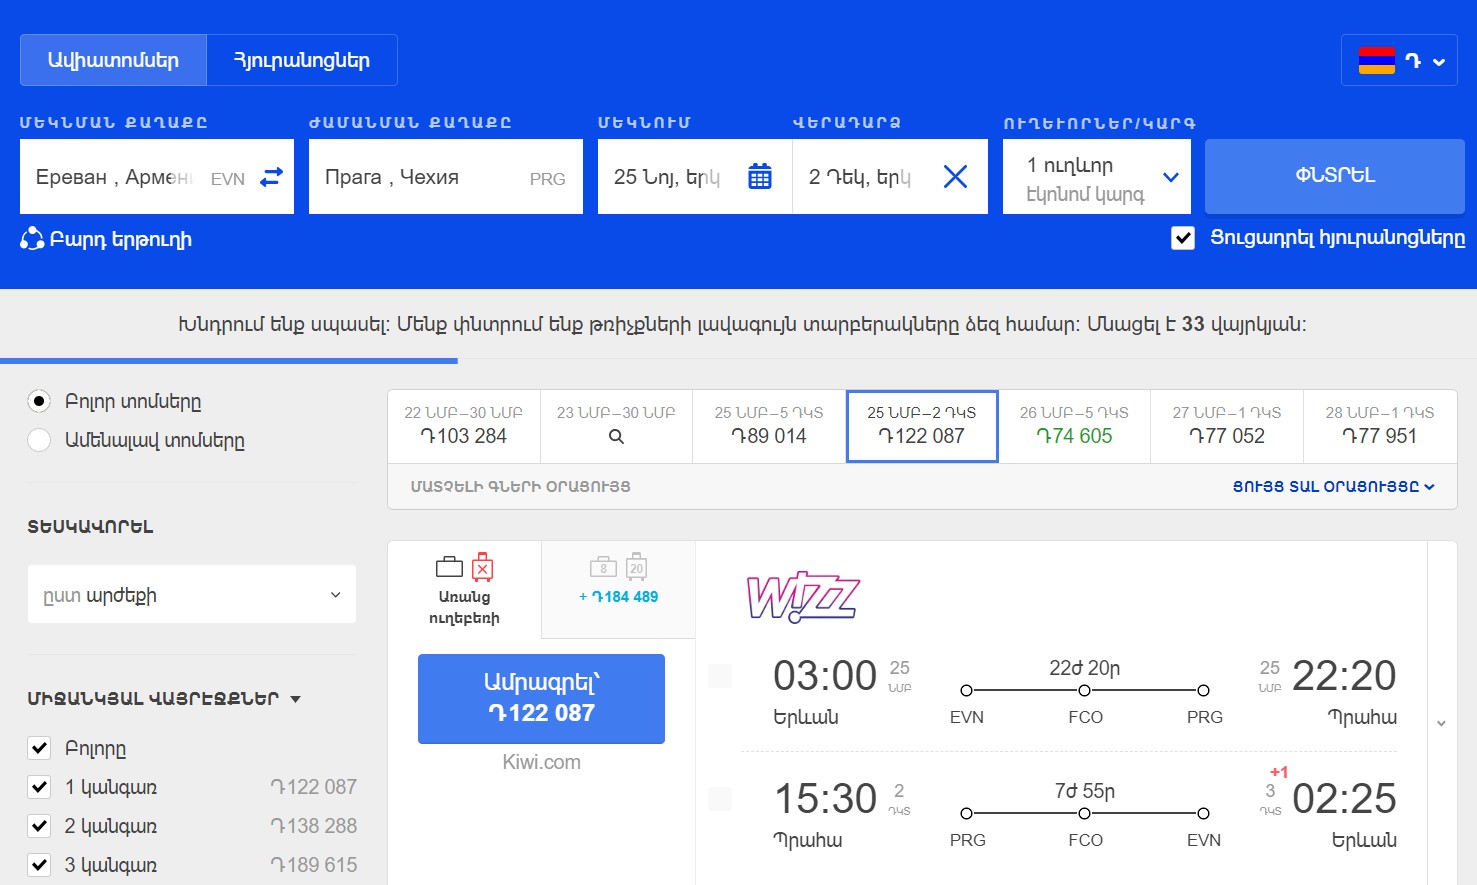Click the Բարդ երթուղի link
1477x885 pixels.
pyautogui.click(x=120, y=240)
